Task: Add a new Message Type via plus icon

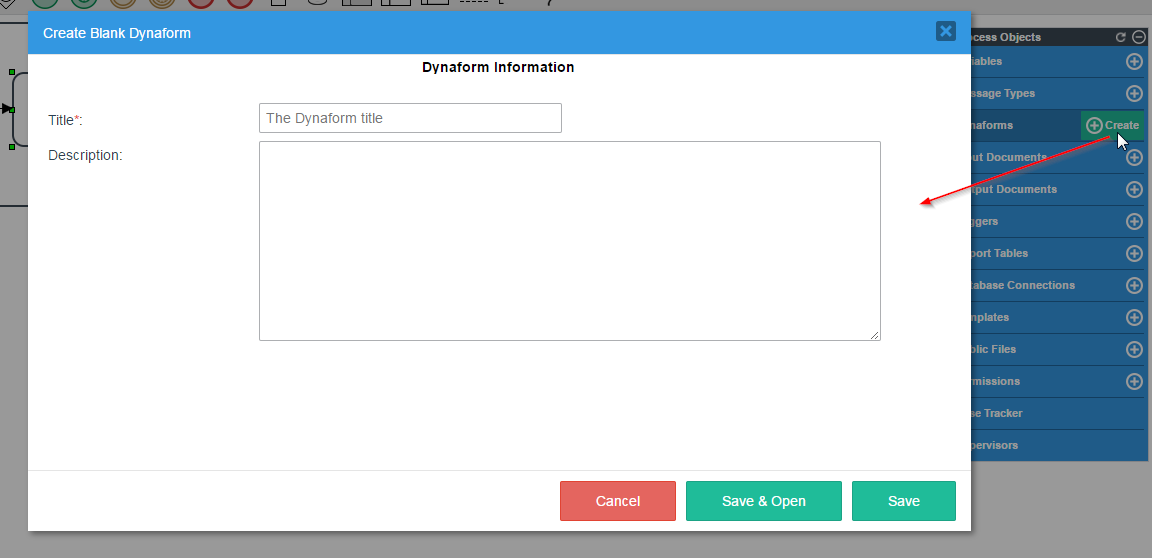Action: coord(1134,93)
